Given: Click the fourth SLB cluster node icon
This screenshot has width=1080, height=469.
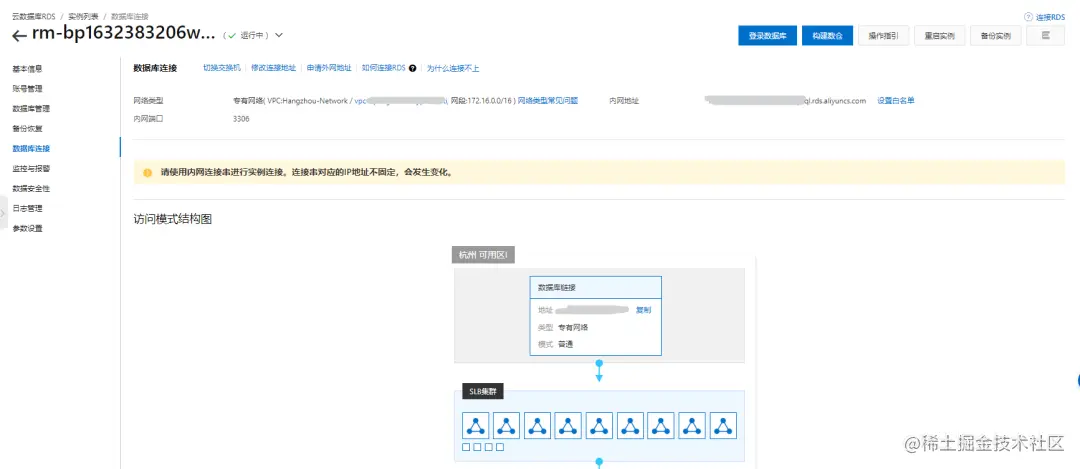Looking at the screenshot, I should pyautogui.click(x=569, y=426).
